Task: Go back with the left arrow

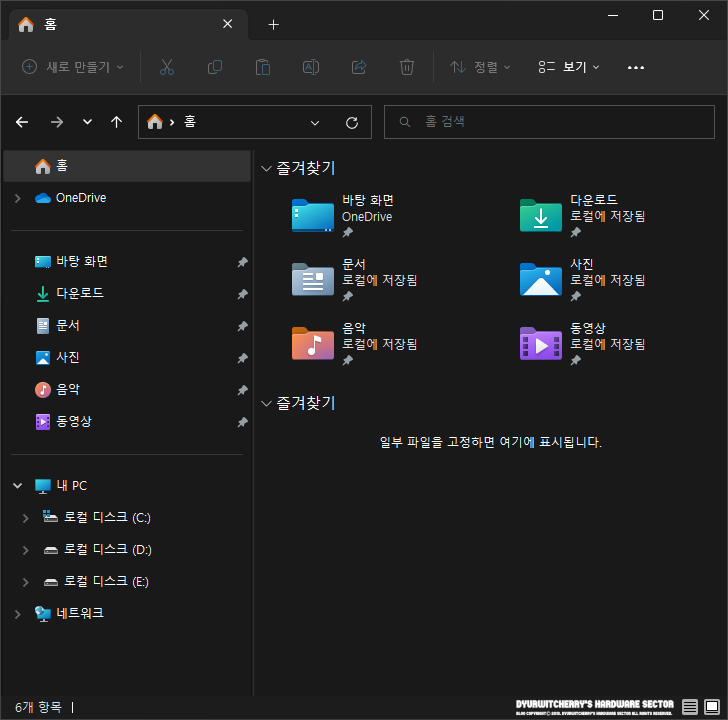Action: coord(22,122)
